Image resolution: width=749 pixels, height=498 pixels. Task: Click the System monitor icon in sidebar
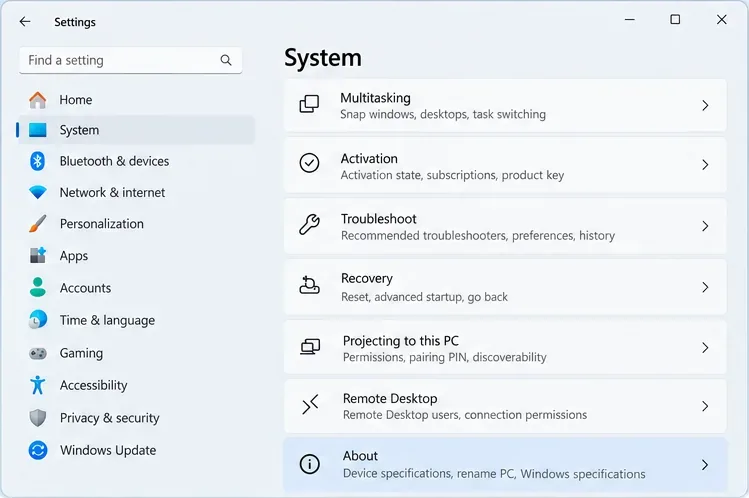(38, 130)
